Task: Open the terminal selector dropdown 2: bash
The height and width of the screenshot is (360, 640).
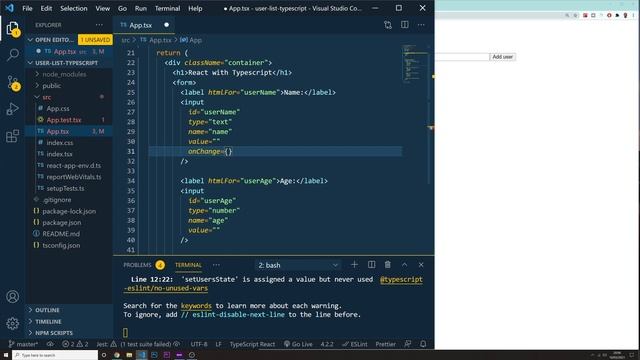Action: tap(298, 265)
